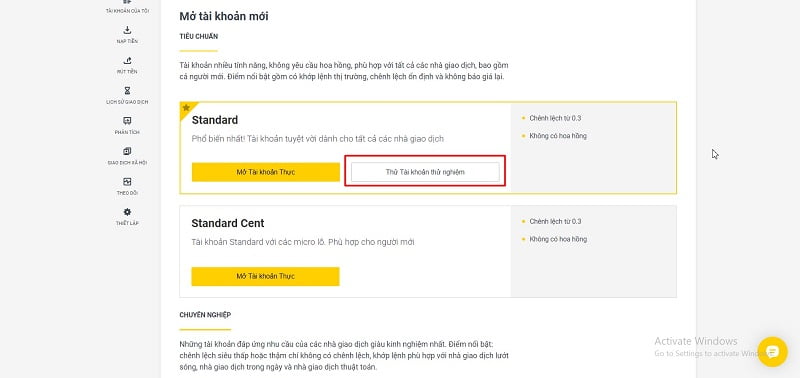Open the Nạp tiền deposit icon
Image resolution: width=800 pixels, height=378 pixels.
127,30
